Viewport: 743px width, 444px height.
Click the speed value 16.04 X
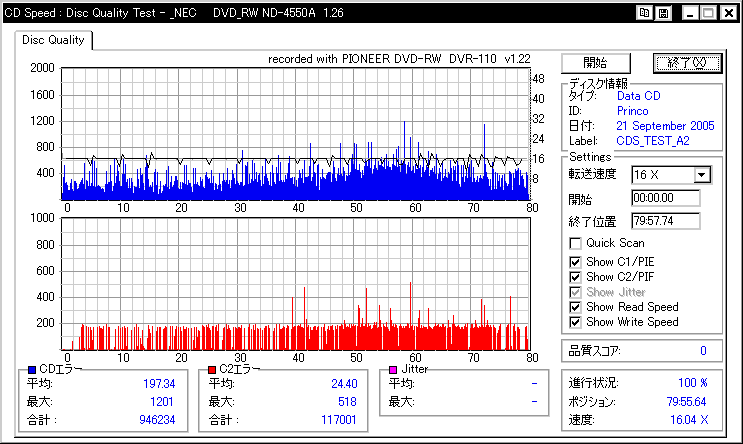click(689, 420)
